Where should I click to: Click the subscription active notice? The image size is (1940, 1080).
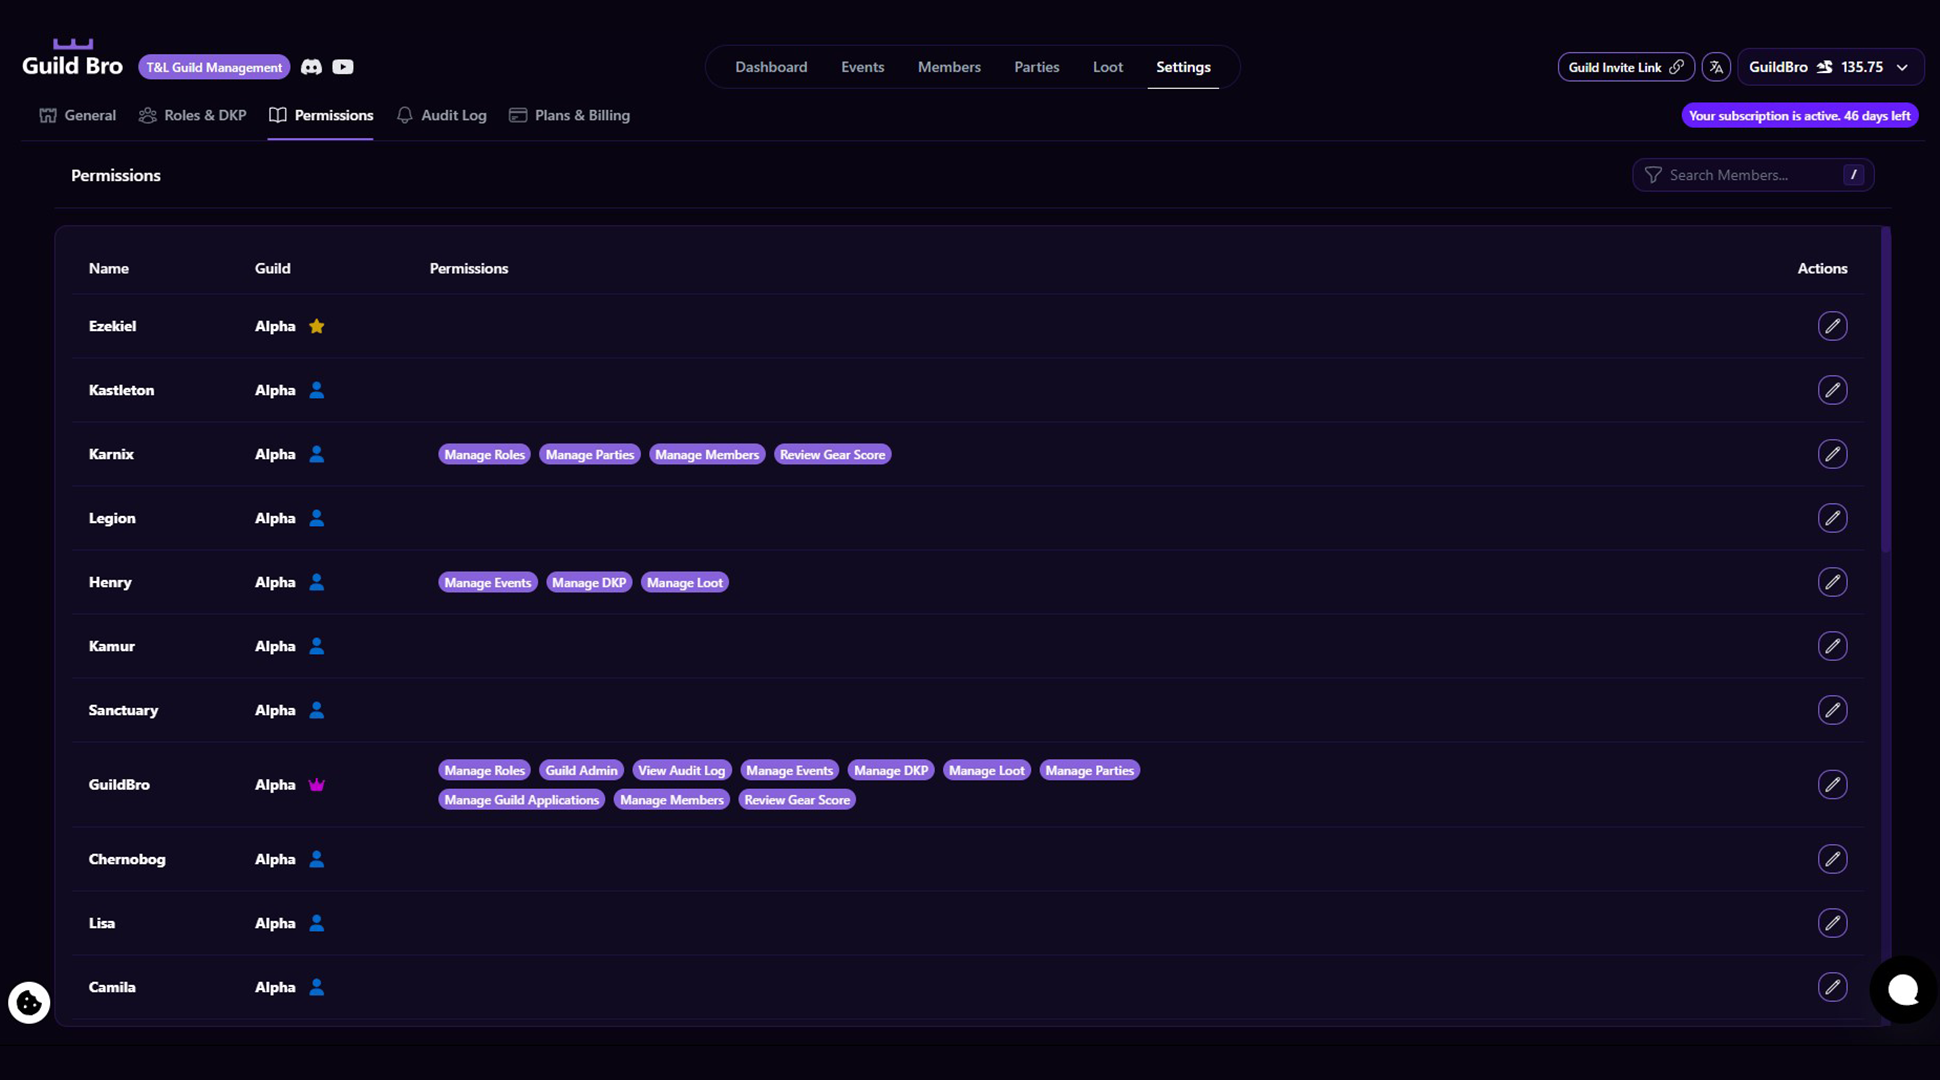[x=1799, y=116]
